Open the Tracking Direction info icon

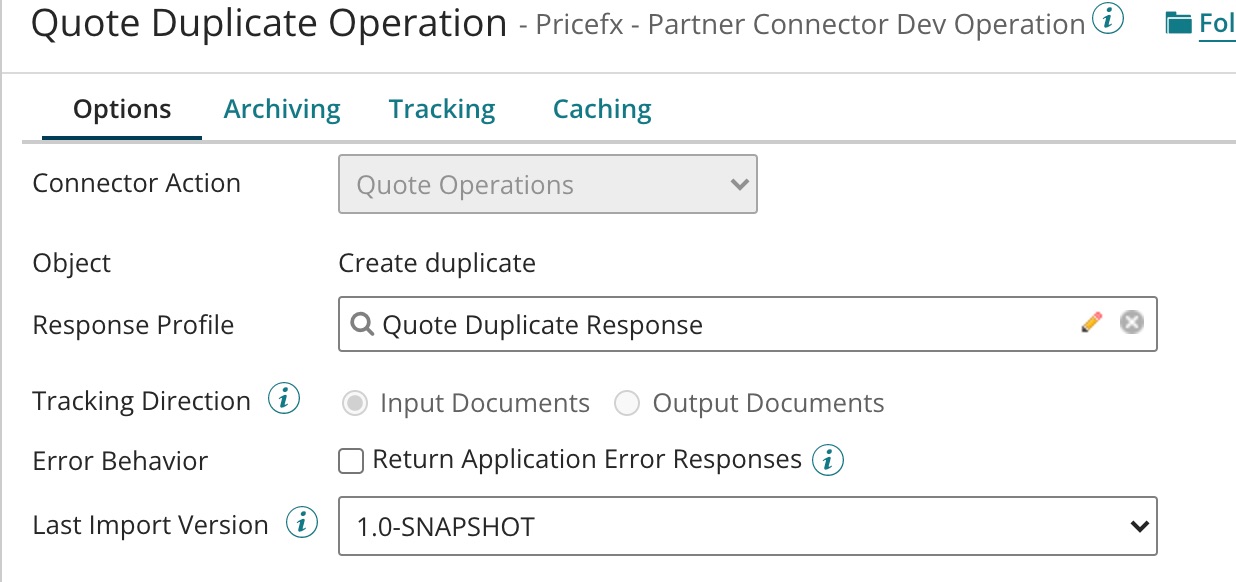coord(284,400)
